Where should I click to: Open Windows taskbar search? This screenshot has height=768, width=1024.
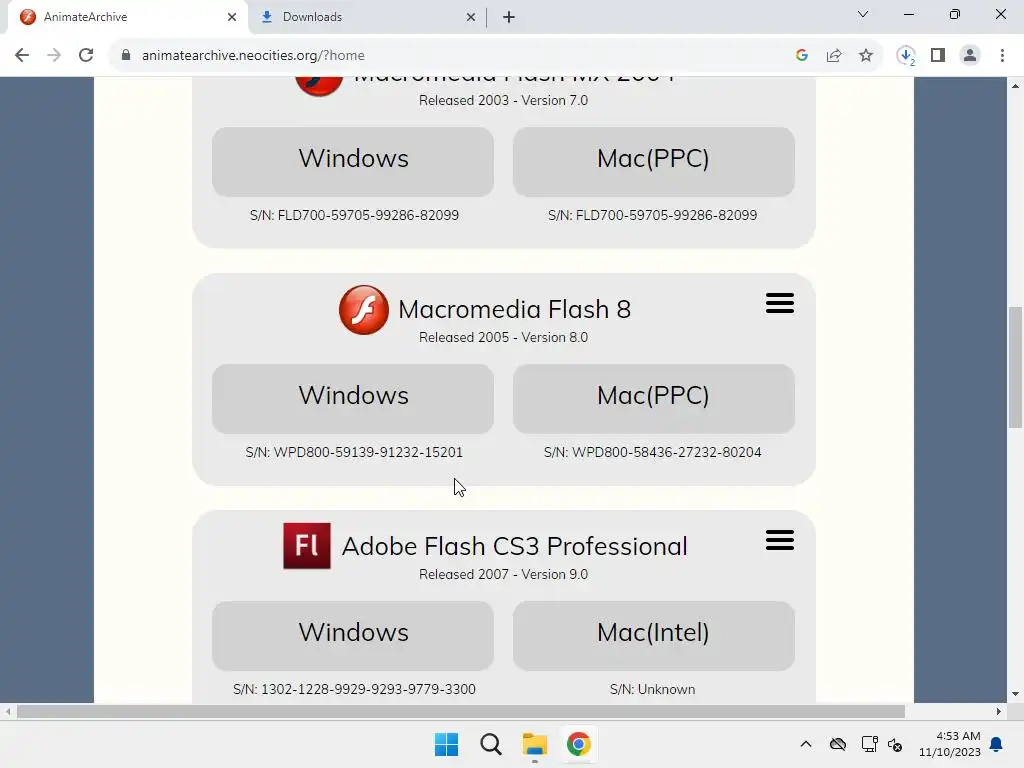tap(490, 744)
